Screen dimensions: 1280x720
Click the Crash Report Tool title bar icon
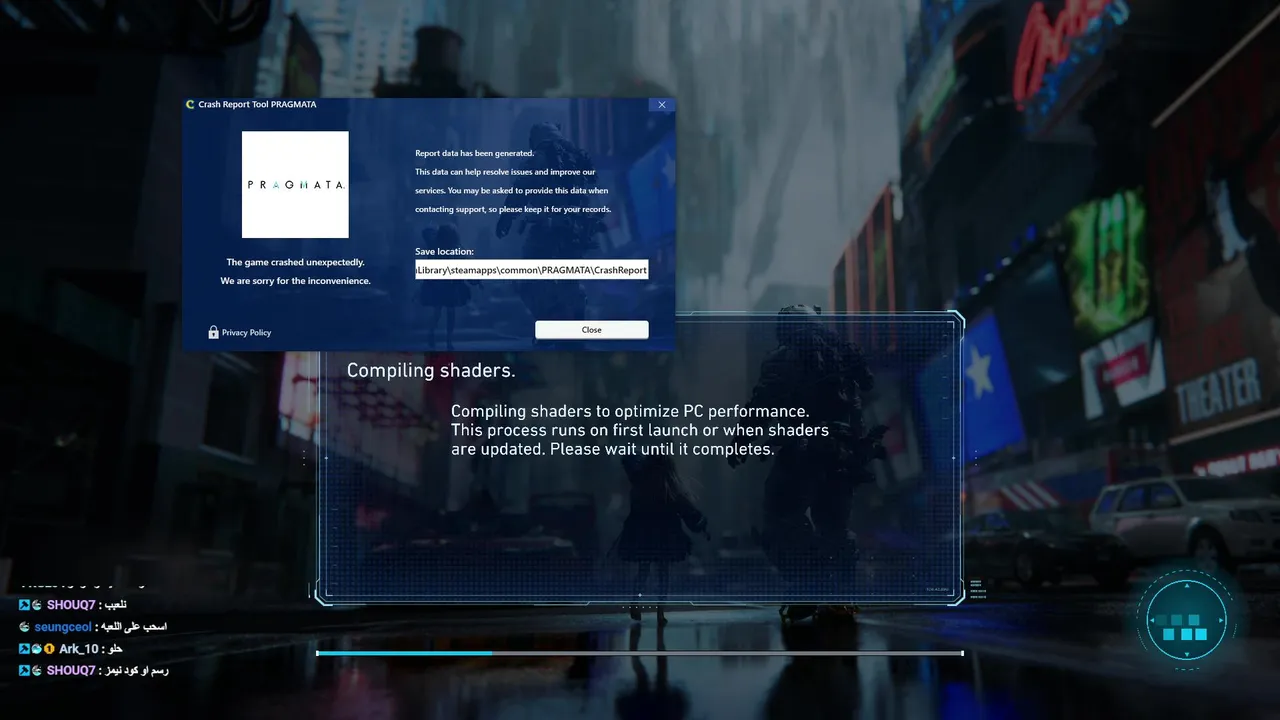(x=190, y=104)
